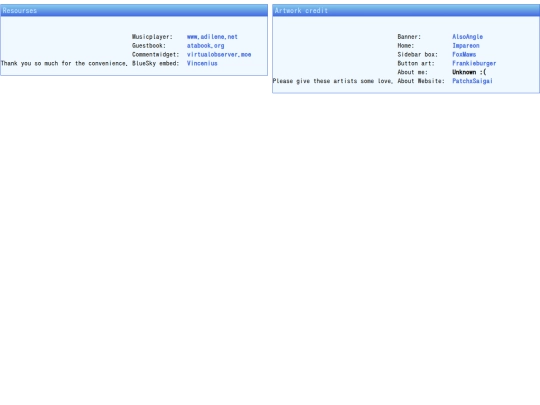The image size is (540, 405).
Task: Open AlsoAngle banner artist link
Action: pyautogui.click(x=467, y=37)
